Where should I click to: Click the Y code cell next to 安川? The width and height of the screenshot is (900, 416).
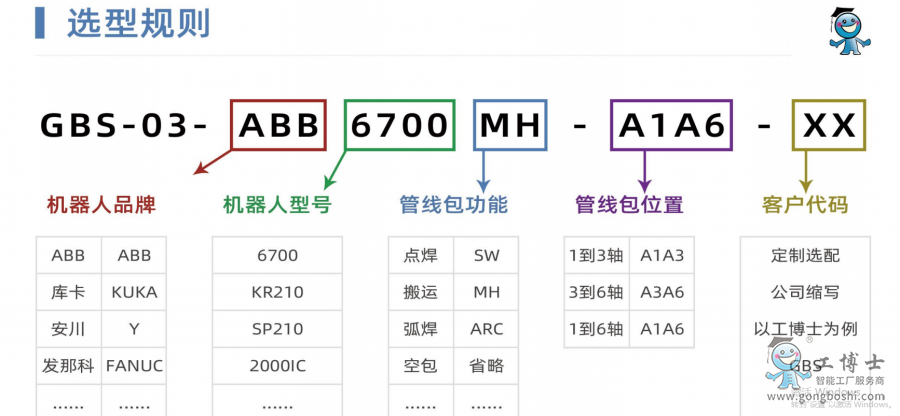point(134,329)
